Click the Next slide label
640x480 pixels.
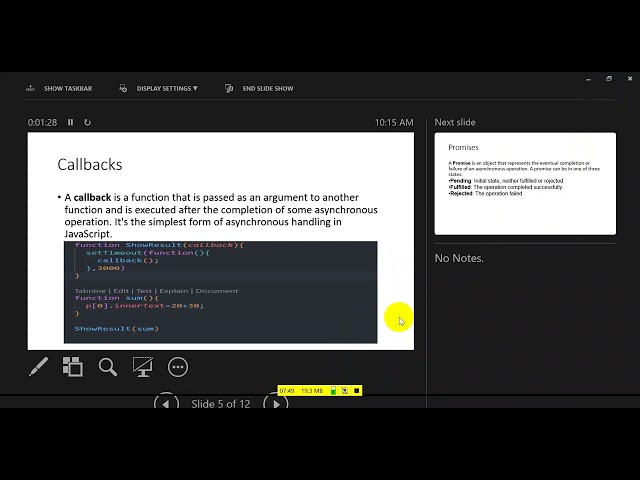pos(455,122)
